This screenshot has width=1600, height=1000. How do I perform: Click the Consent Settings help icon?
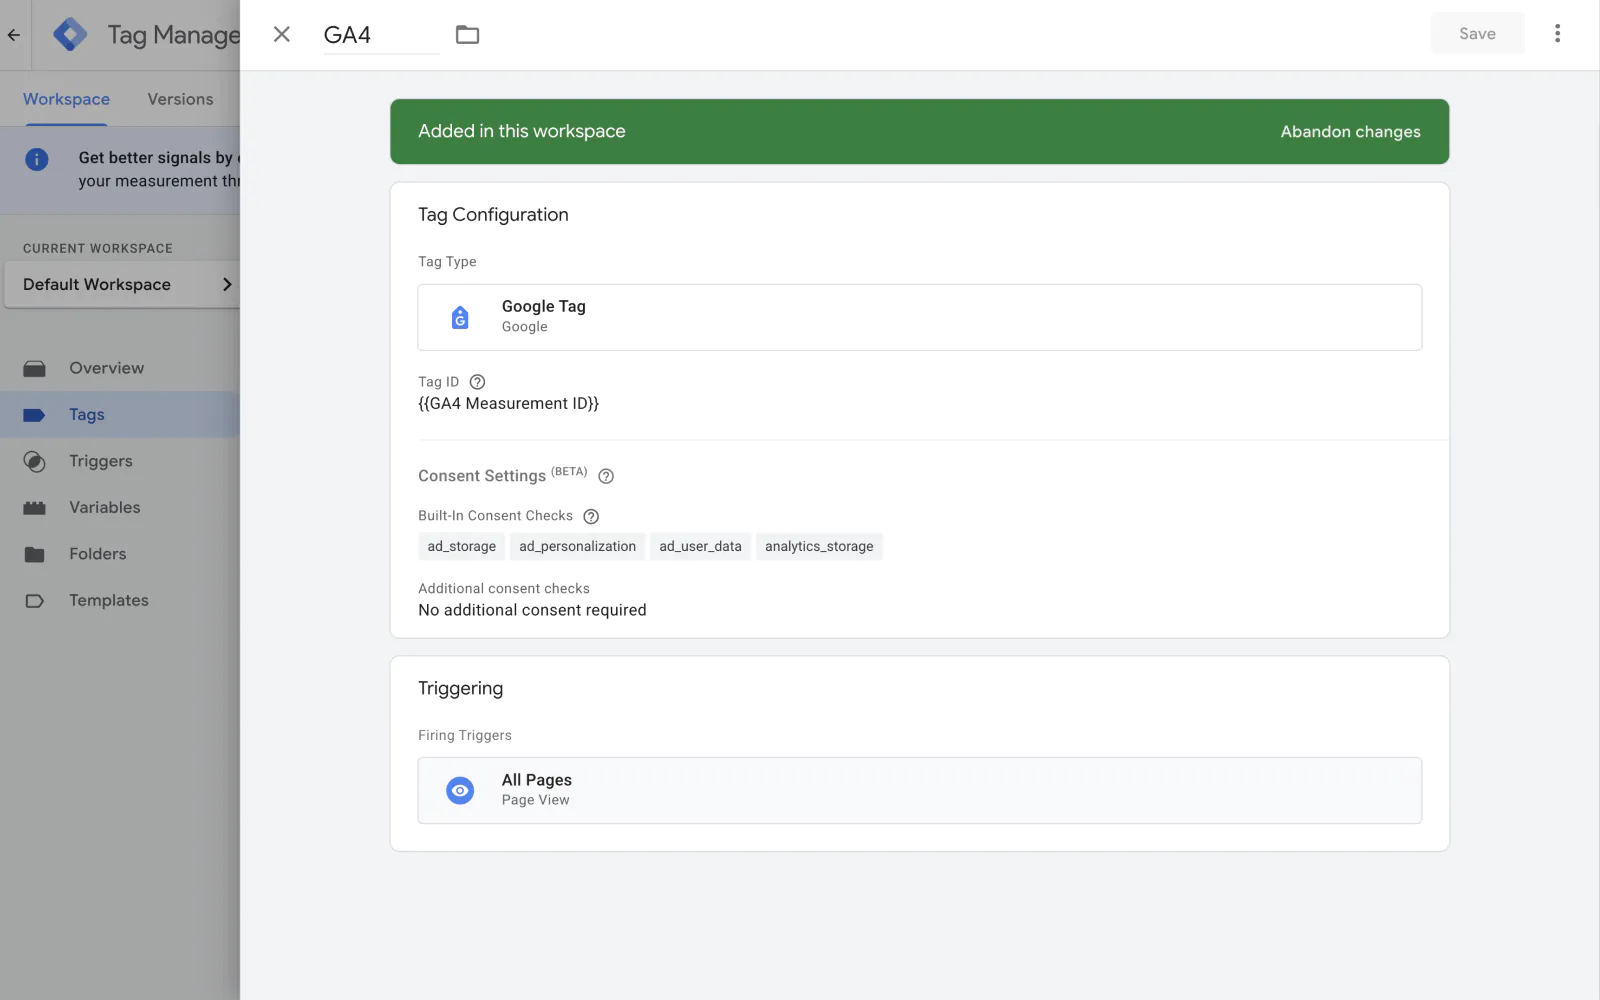coord(605,476)
